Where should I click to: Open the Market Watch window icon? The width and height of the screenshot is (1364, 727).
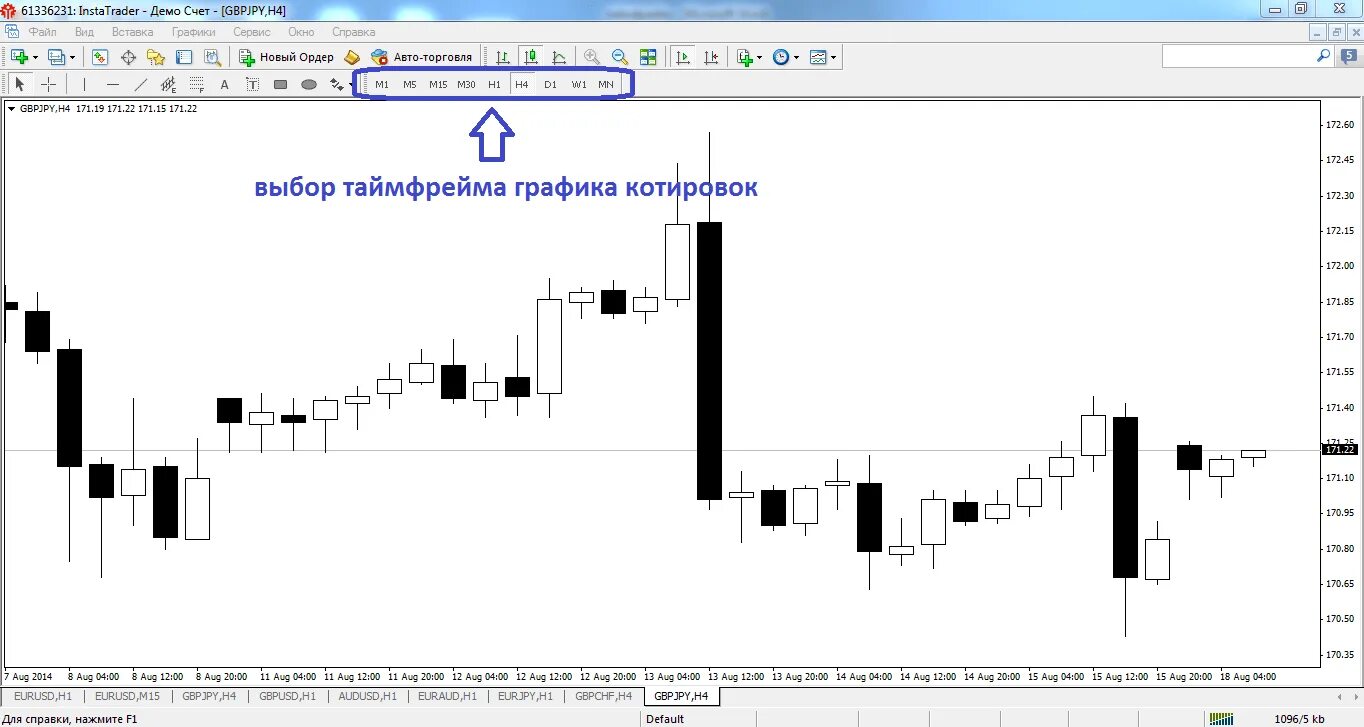(100, 57)
